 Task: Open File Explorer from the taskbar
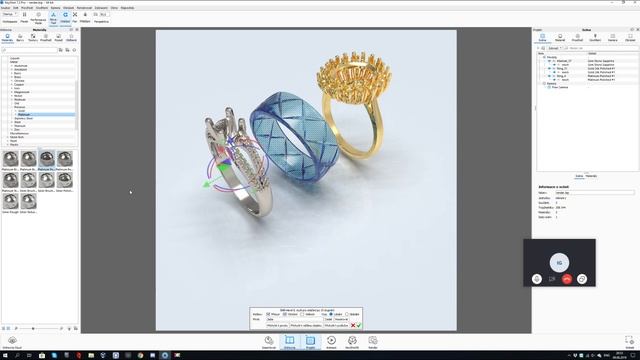91,356
